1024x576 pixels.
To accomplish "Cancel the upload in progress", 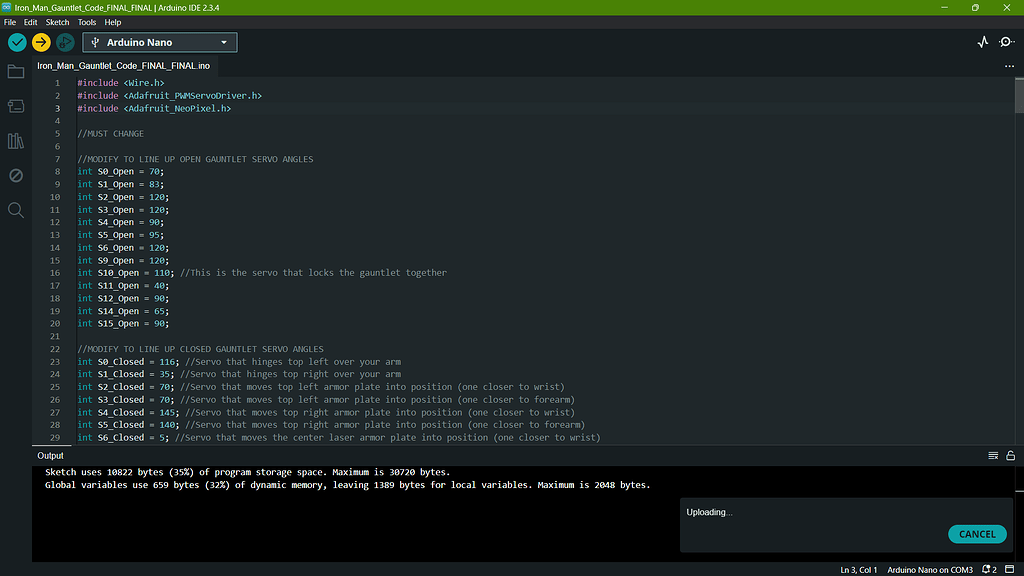I will (x=977, y=534).
